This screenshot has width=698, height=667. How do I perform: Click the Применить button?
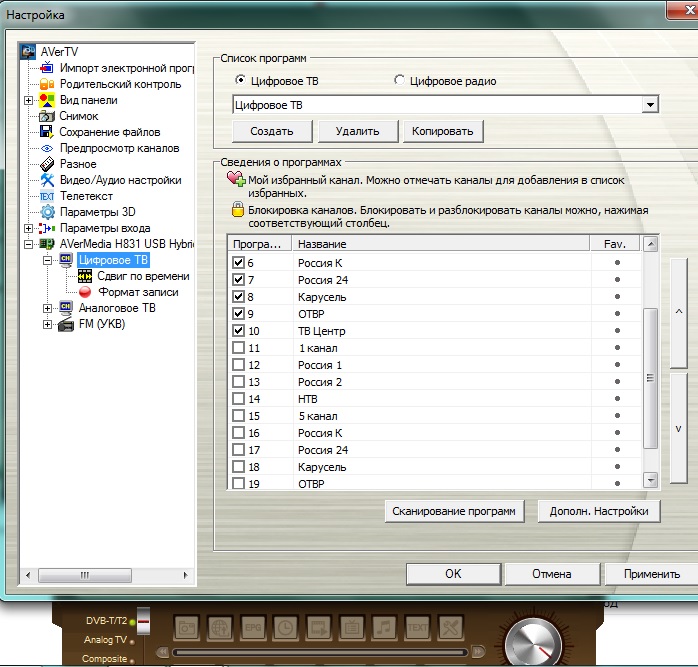pos(651,574)
